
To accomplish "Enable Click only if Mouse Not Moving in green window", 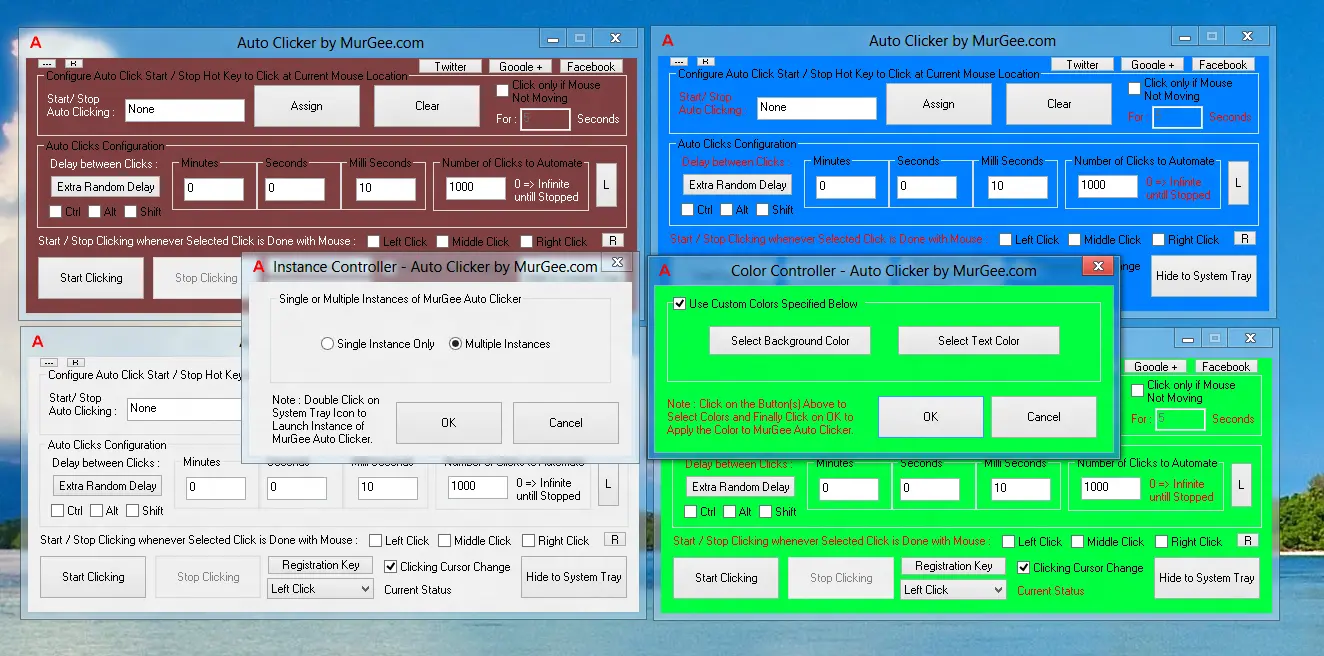I will (x=1138, y=391).
